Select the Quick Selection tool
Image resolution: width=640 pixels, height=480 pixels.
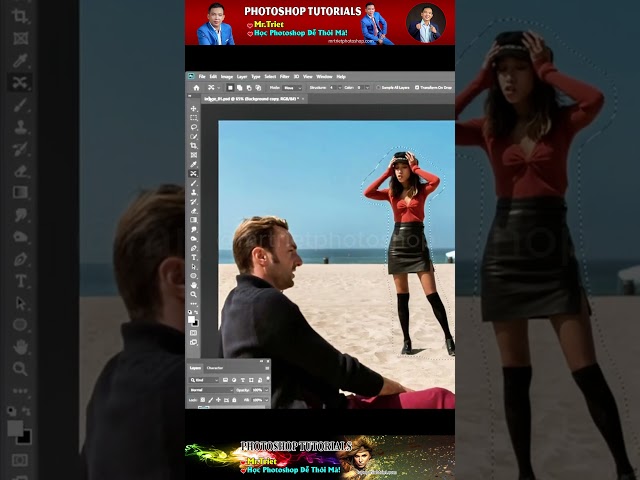tap(193, 136)
